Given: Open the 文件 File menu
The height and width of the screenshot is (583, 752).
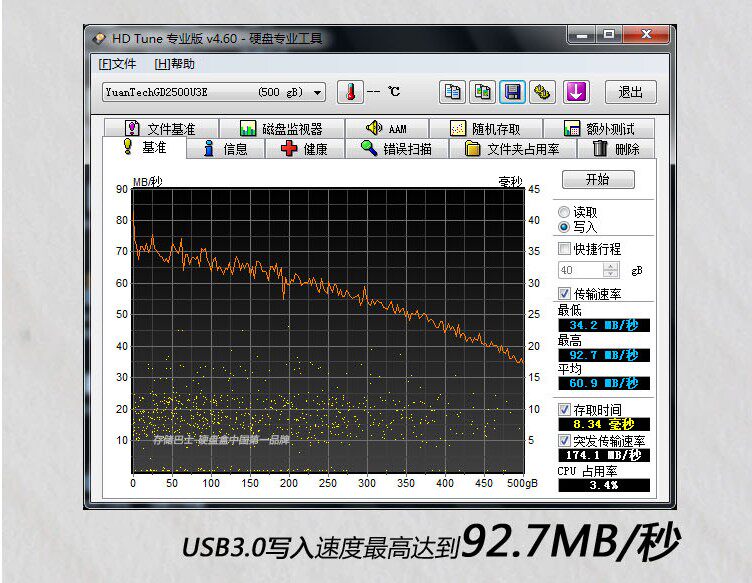Looking at the screenshot, I should 117,64.
